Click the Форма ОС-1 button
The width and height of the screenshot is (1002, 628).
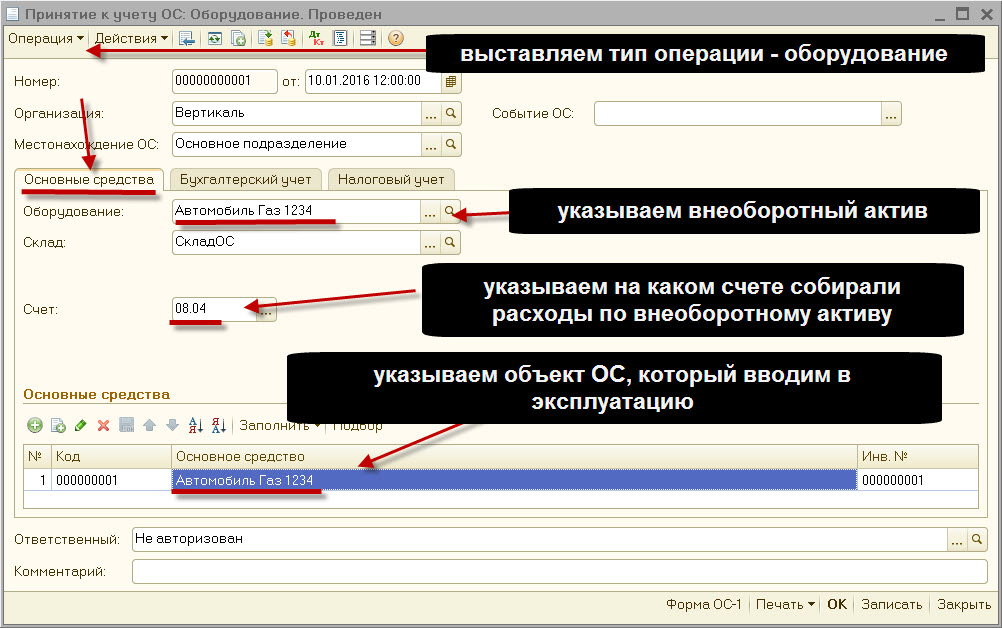(x=703, y=605)
